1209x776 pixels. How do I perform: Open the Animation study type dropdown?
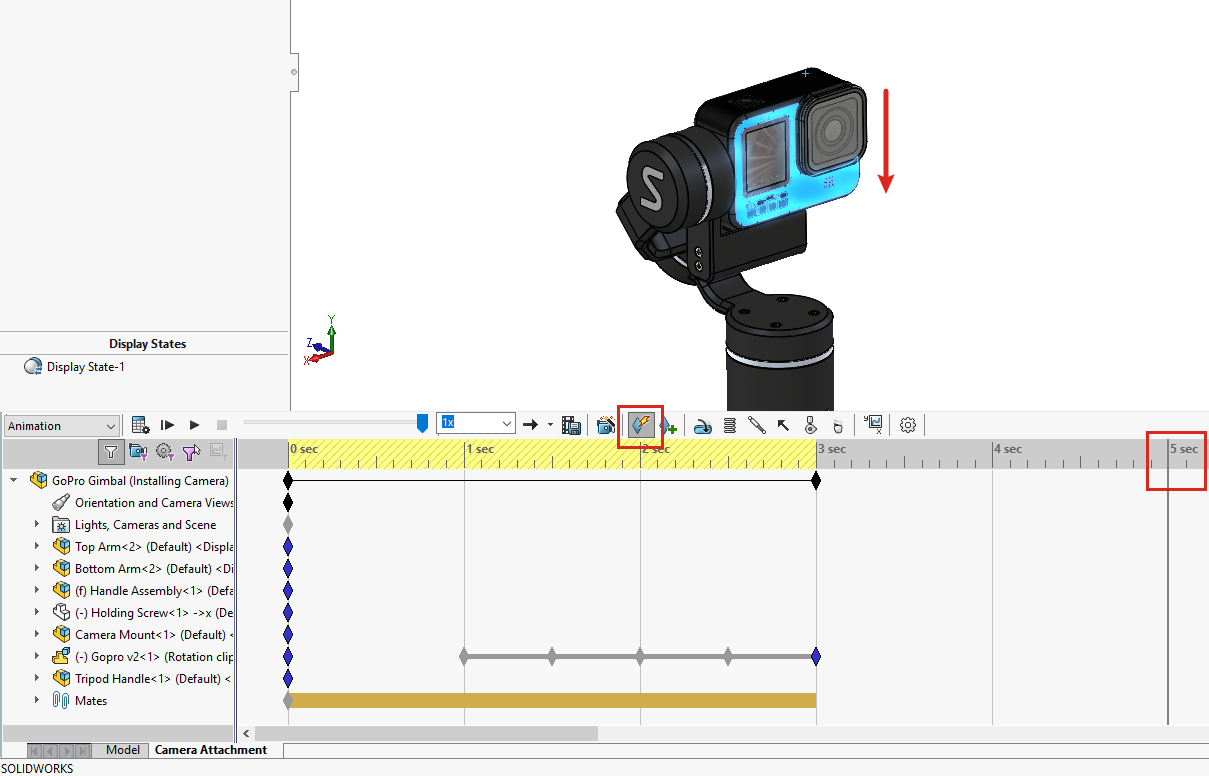click(x=61, y=426)
